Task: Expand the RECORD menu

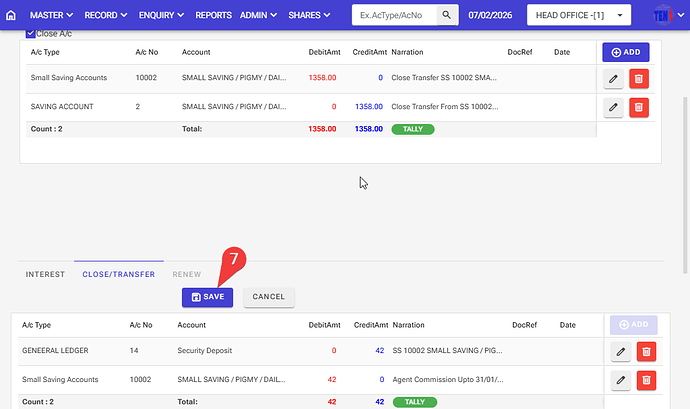Action: pos(105,16)
